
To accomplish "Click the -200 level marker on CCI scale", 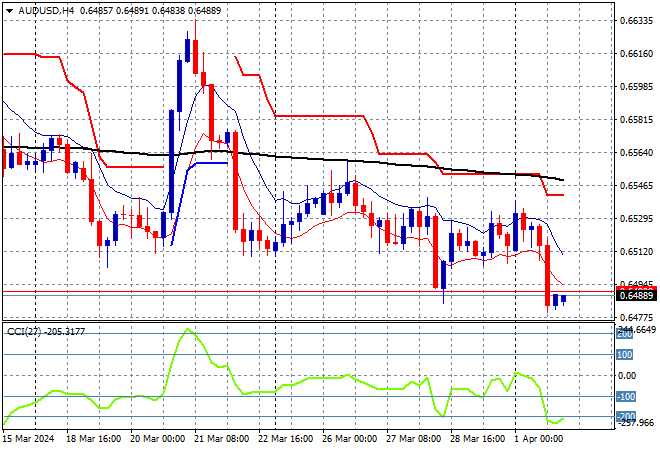I will click(625, 417).
